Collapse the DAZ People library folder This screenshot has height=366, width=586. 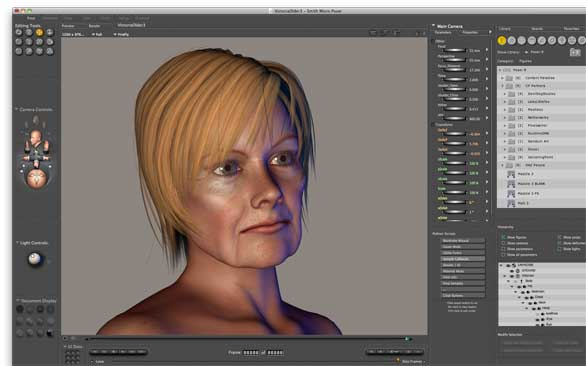503,165
